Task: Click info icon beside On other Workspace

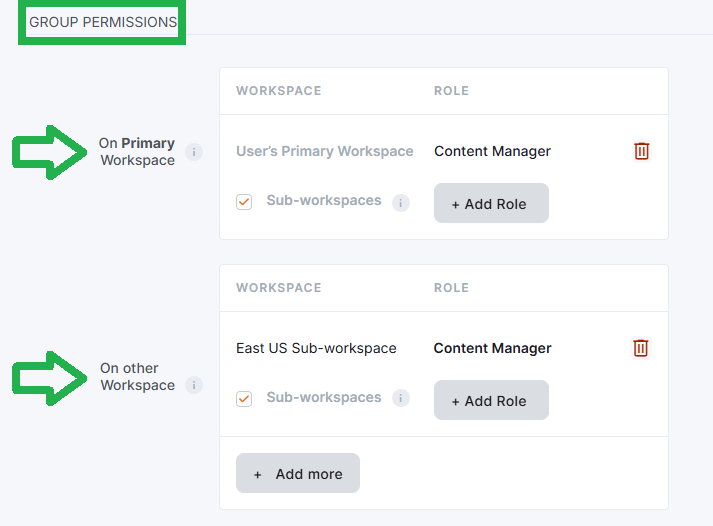Action: point(194,385)
